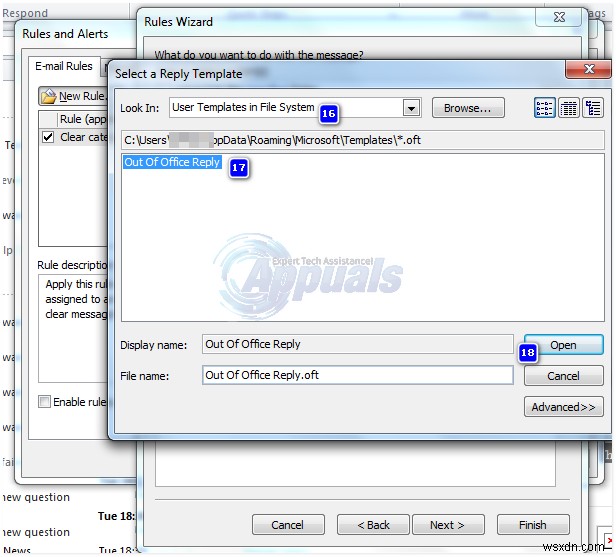
Task: Click Cancel in the Rules Wizard
Action: [288, 525]
